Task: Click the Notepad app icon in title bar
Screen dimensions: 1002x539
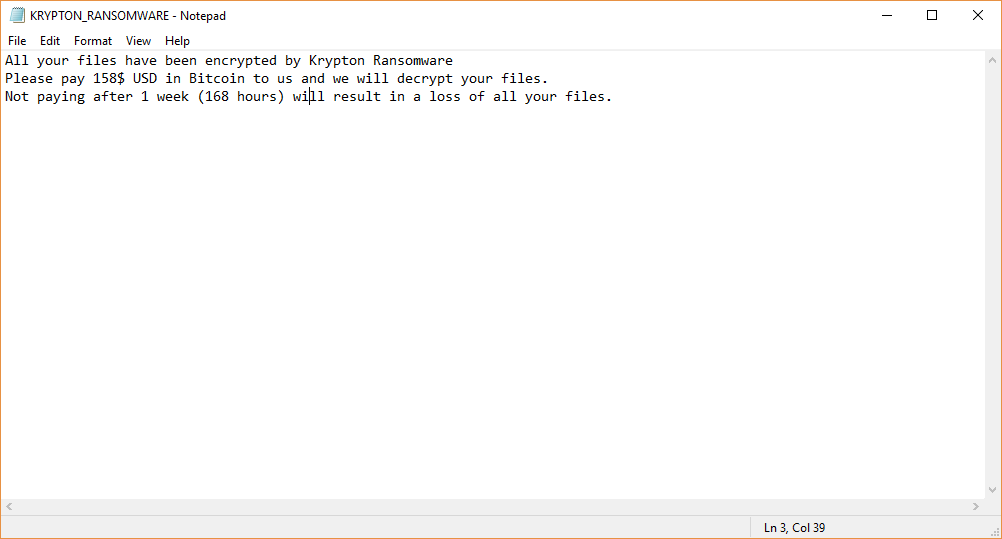Action: [x=17, y=15]
